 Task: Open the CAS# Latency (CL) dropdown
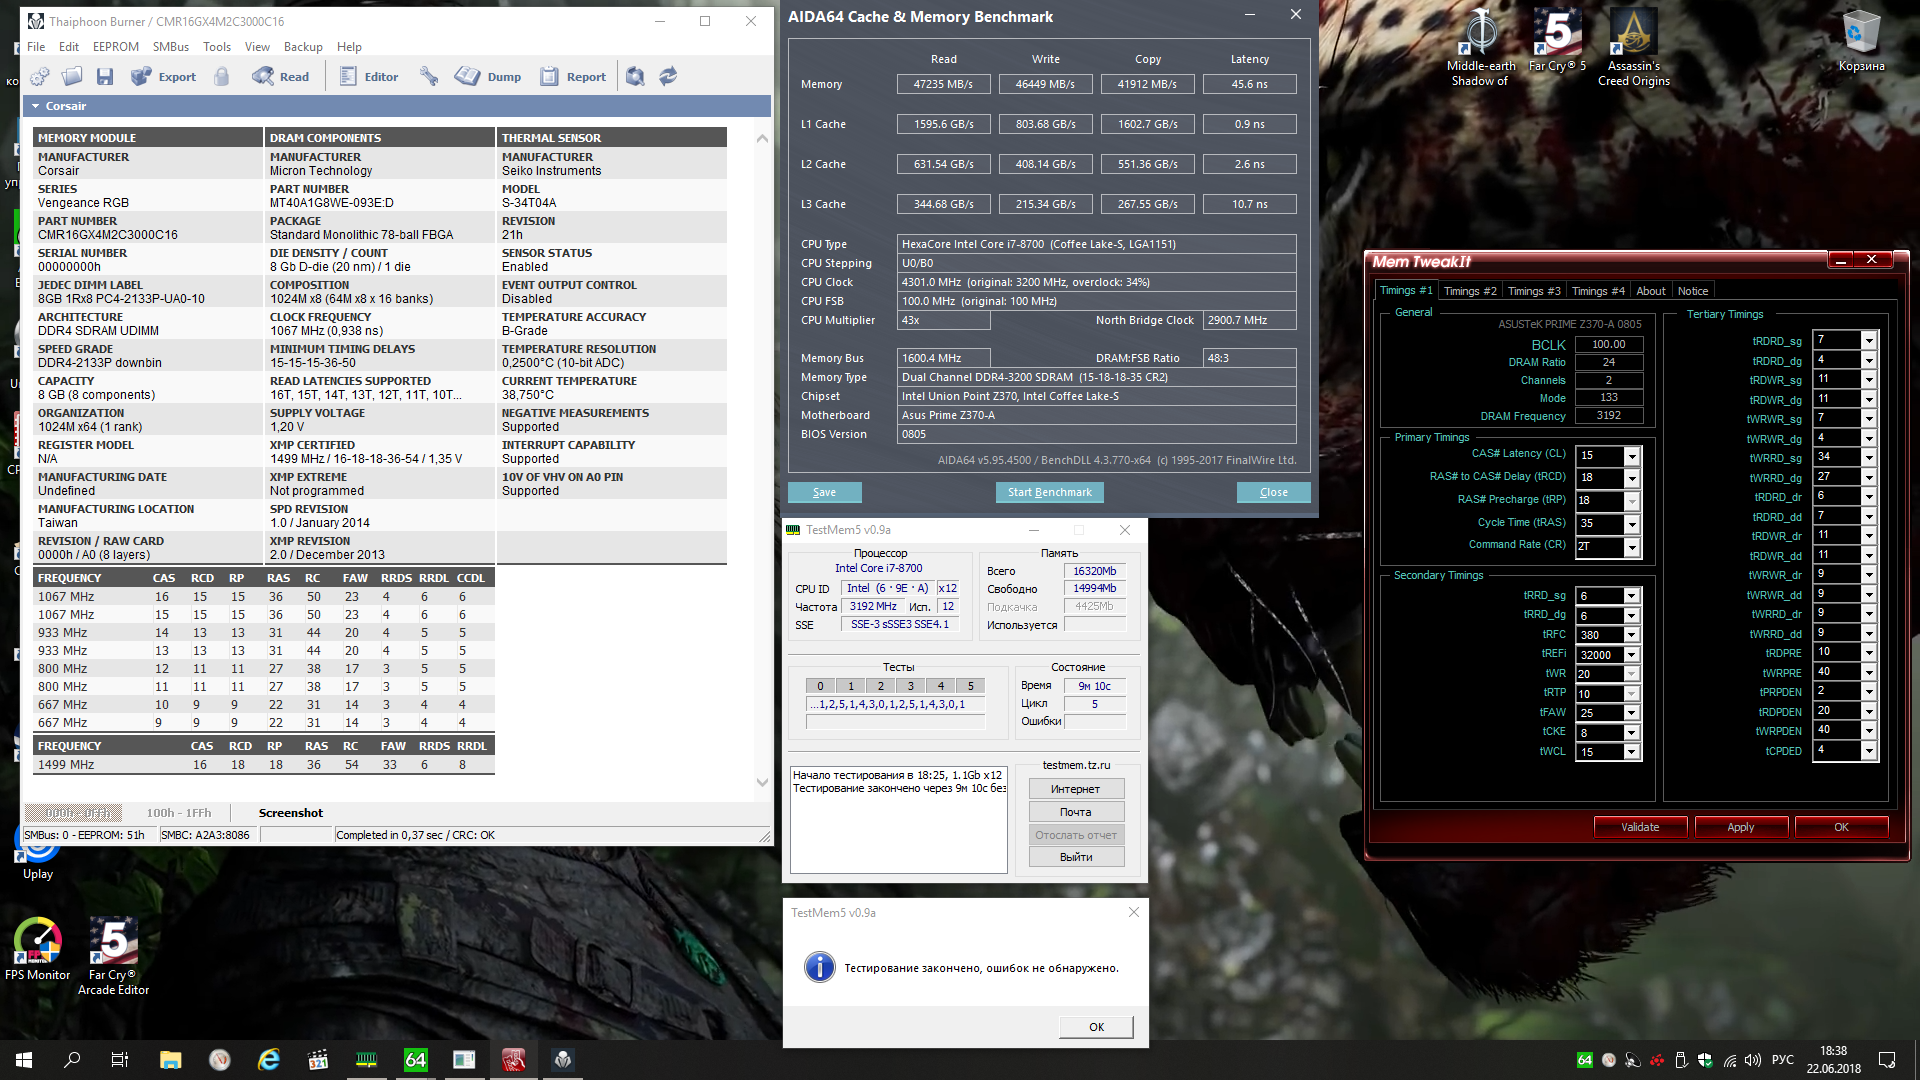tap(1631, 456)
